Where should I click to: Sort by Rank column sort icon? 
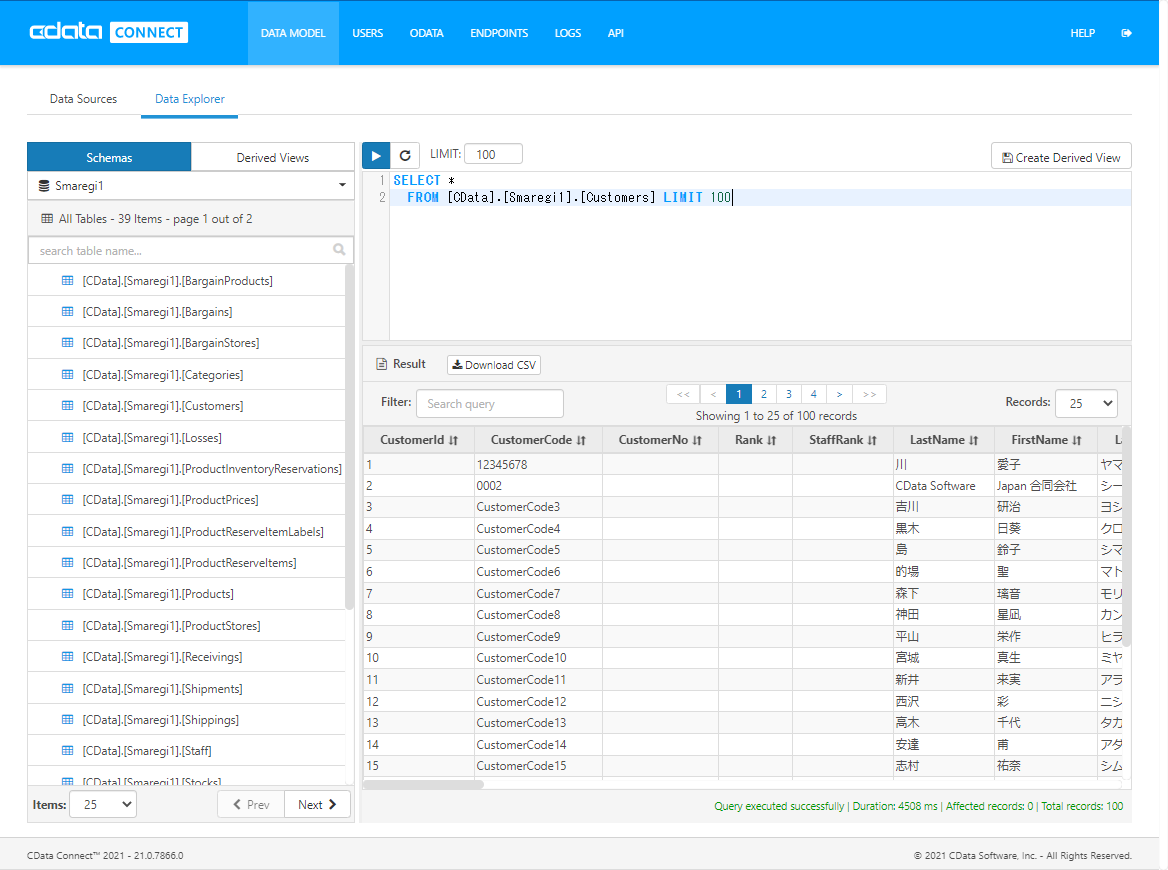[772, 440]
